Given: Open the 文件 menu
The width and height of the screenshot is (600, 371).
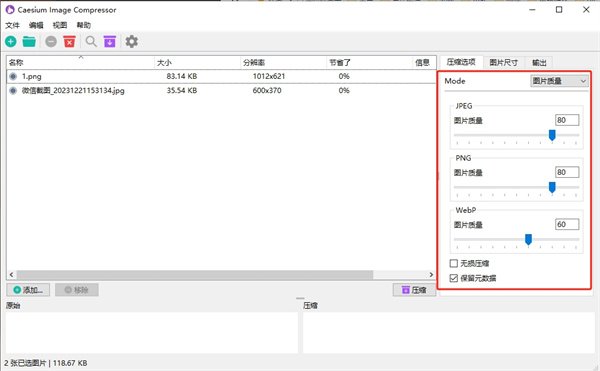Looking at the screenshot, I should coord(12,25).
